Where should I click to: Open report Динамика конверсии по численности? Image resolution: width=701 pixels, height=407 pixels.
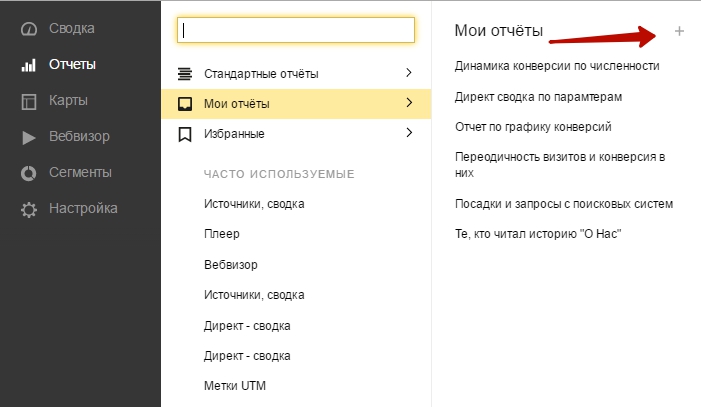click(x=557, y=66)
